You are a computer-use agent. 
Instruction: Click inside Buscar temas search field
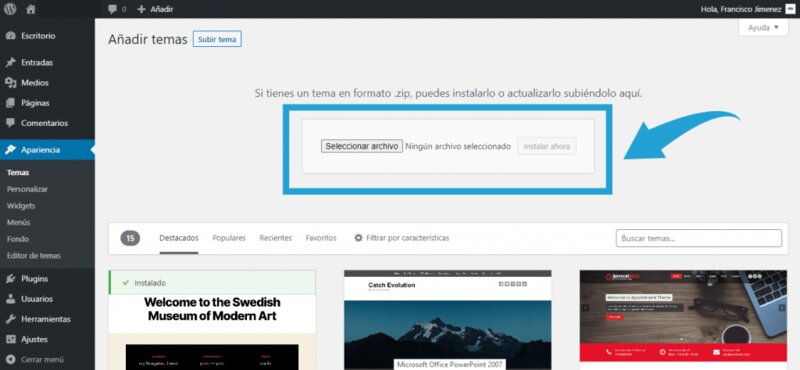click(698, 238)
